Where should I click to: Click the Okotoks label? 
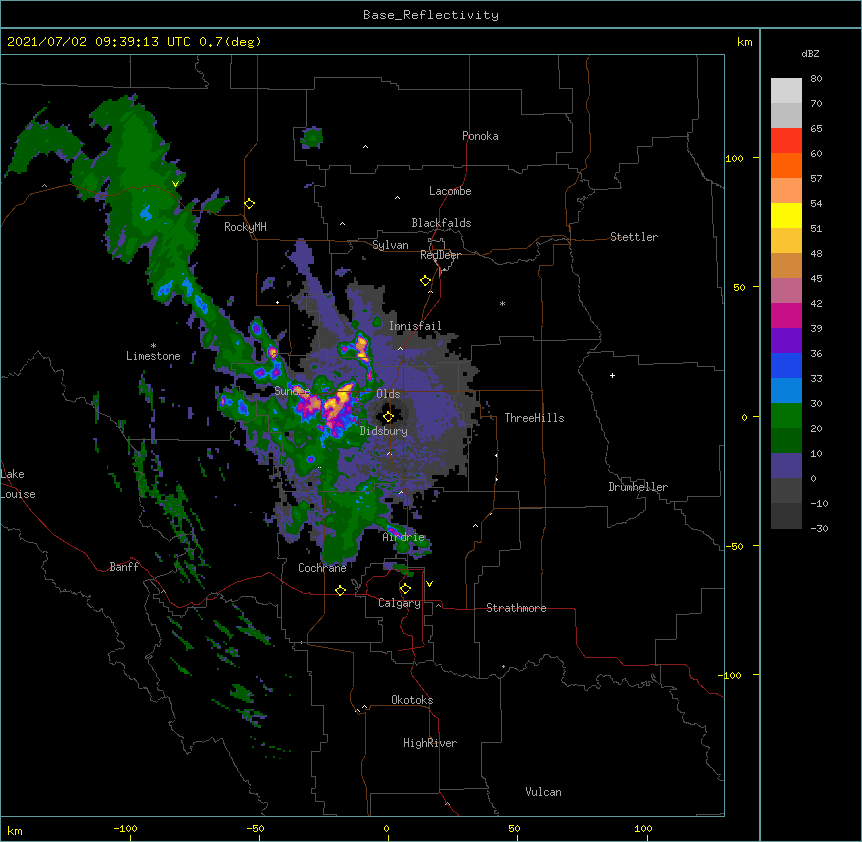coord(412,700)
